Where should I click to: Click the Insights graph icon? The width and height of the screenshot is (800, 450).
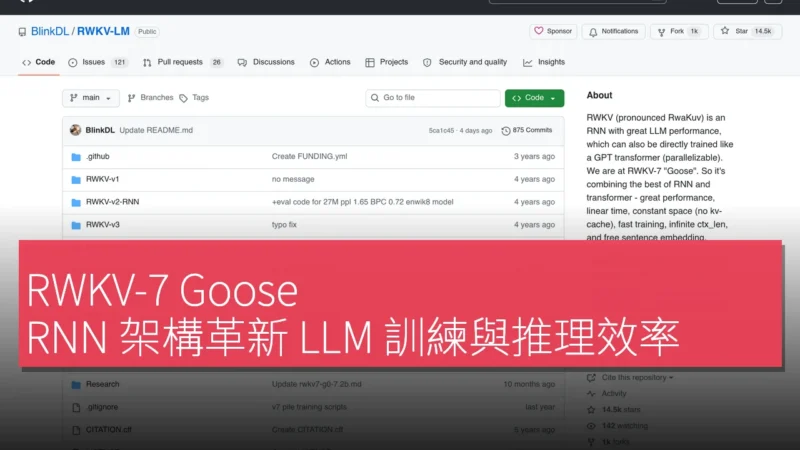pos(528,62)
